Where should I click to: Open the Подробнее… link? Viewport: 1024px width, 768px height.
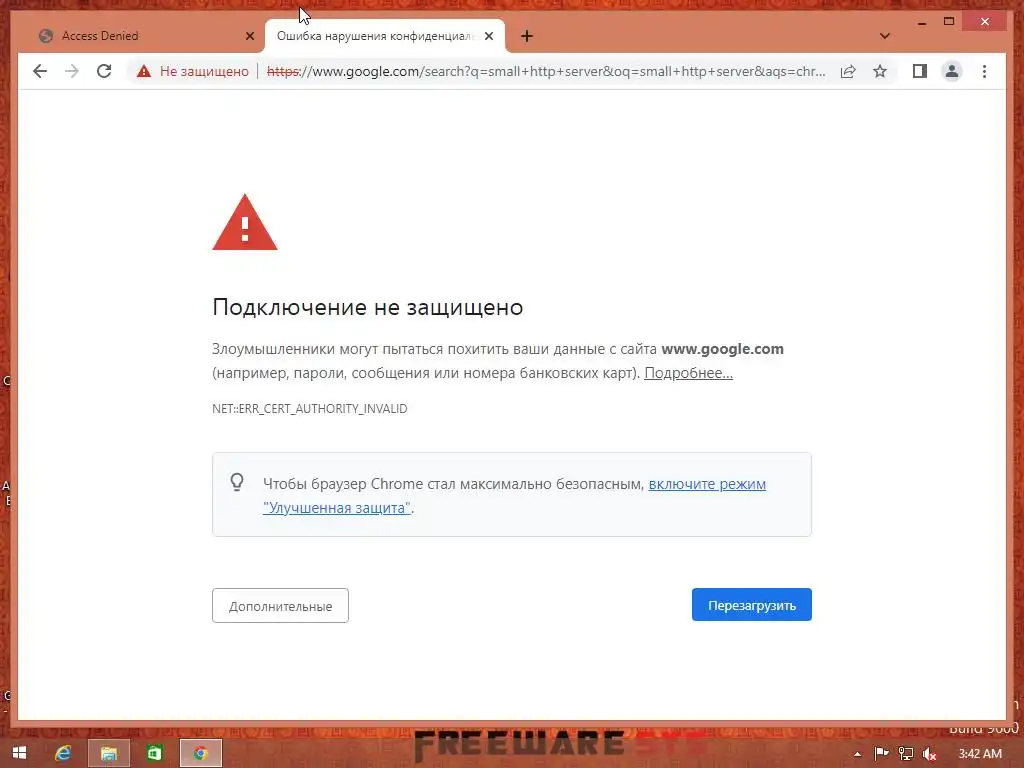tap(688, 373)
